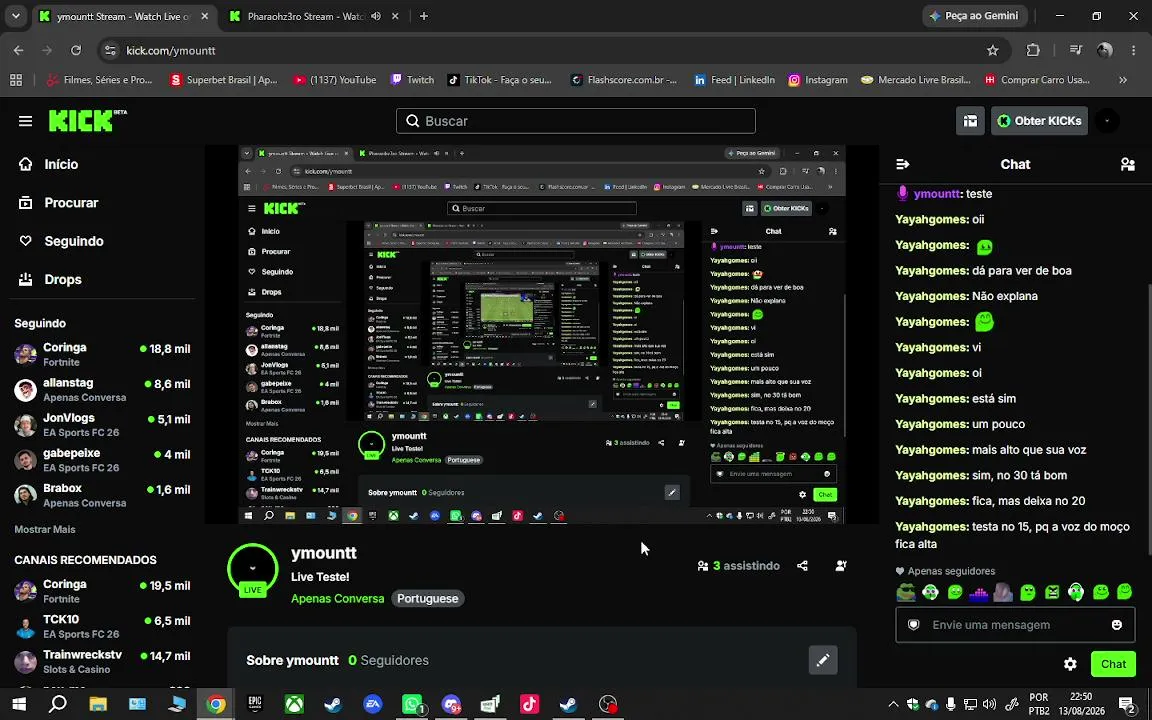The width and height of the screenshot is (1152, 720).
Task: Open the Apenas Conversa category link under Live Teste
Action: pos(337,599)
